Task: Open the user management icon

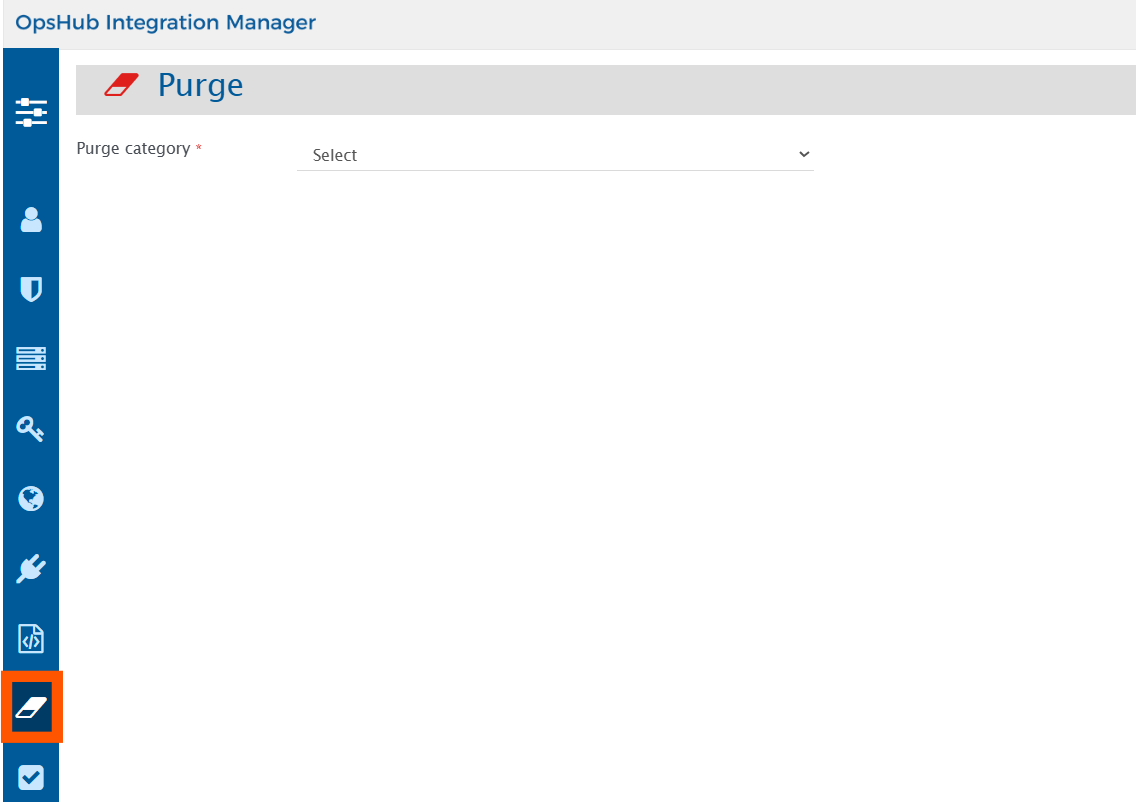Action: (x=31, y=220)
